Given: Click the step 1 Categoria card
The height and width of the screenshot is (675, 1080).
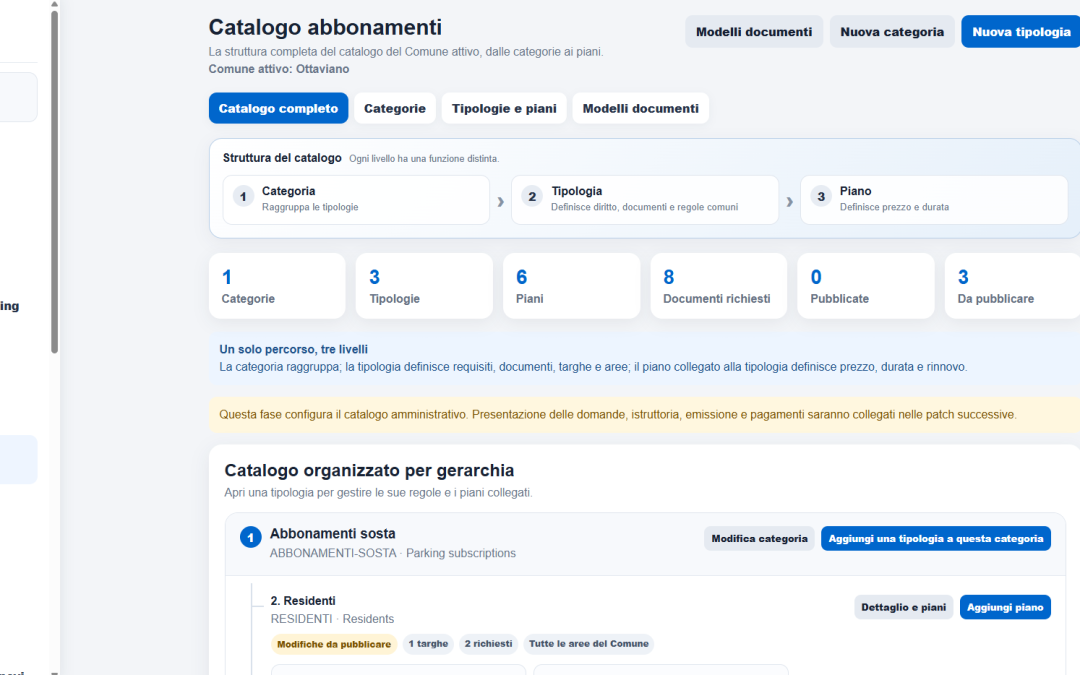Looking at the screenshot, I should coord(356,199).
